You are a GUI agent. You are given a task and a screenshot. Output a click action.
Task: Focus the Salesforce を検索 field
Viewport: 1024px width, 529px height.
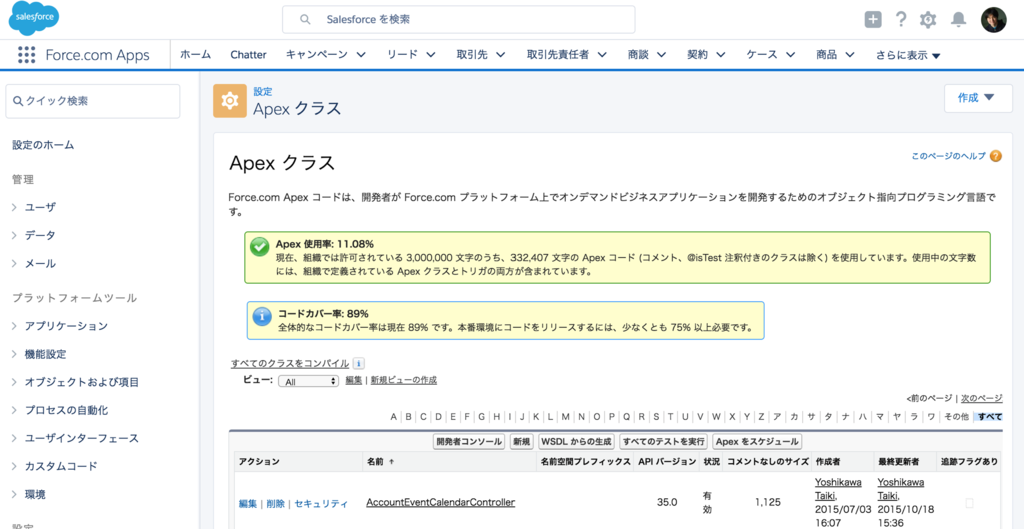click(x=458, y=20)
